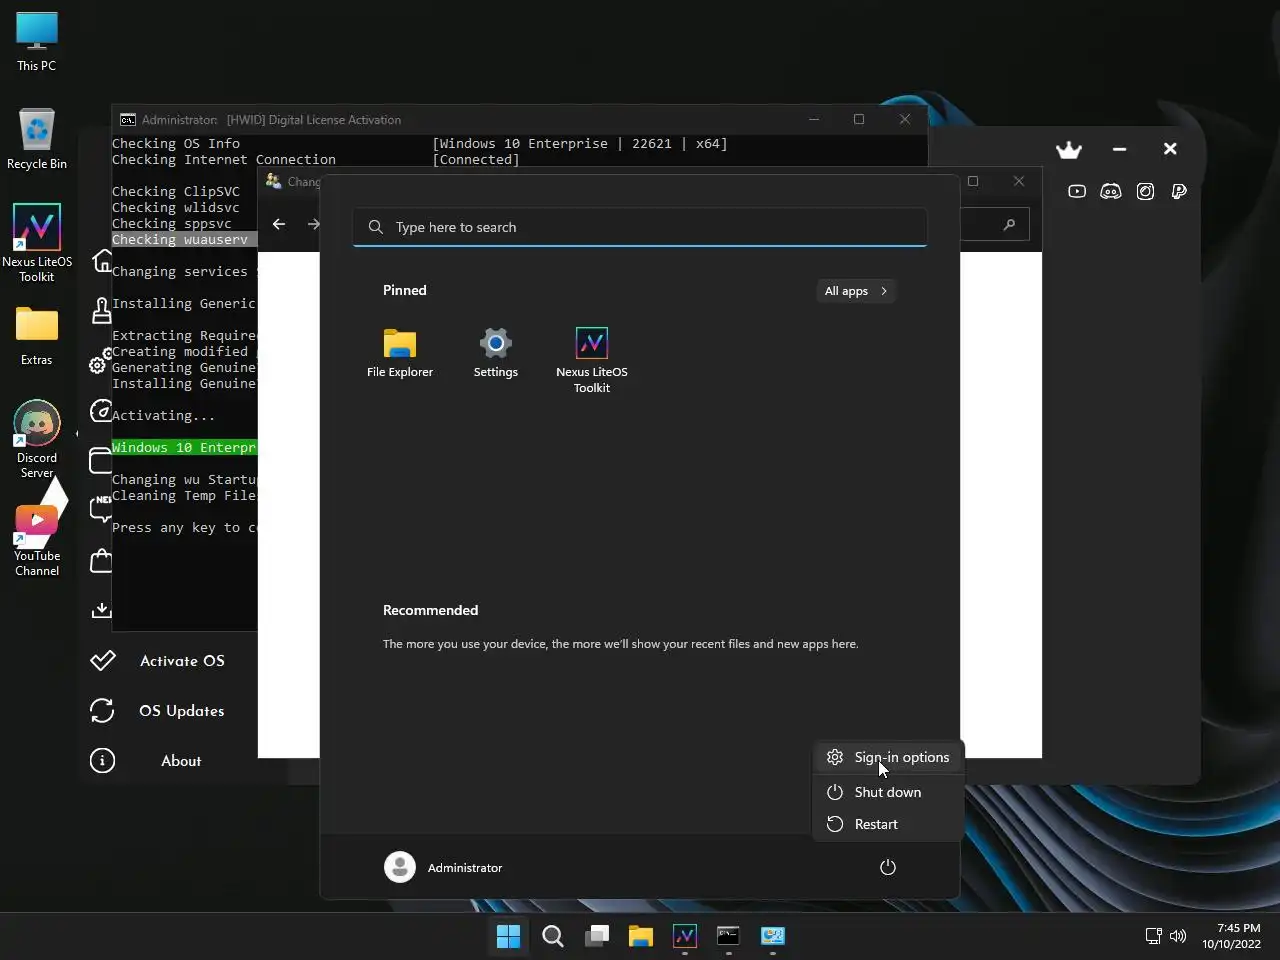This screenshot has width=1280, height=960.
Task: Launch pinned Settings app in Start menu
Action: [x=496, y=354]
